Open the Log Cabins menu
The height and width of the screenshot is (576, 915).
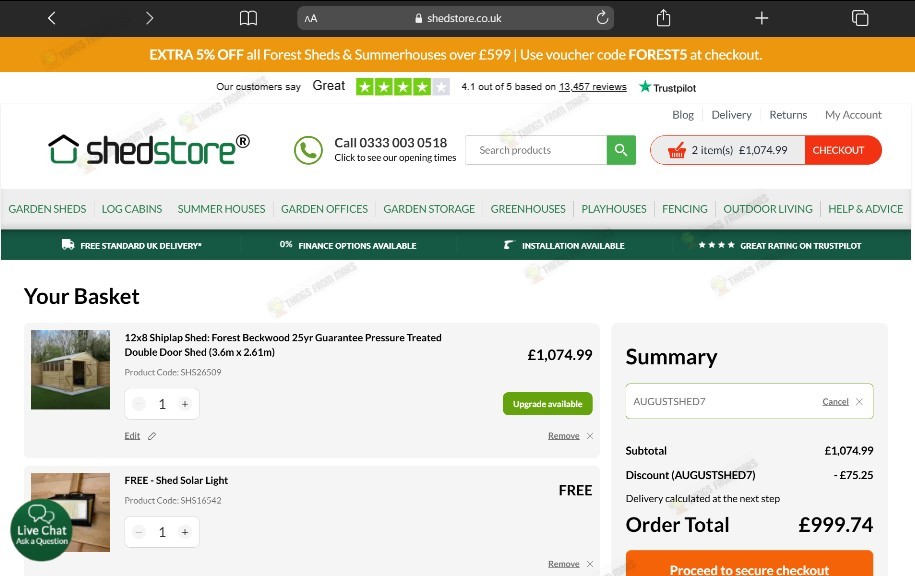tap(132, 209)
